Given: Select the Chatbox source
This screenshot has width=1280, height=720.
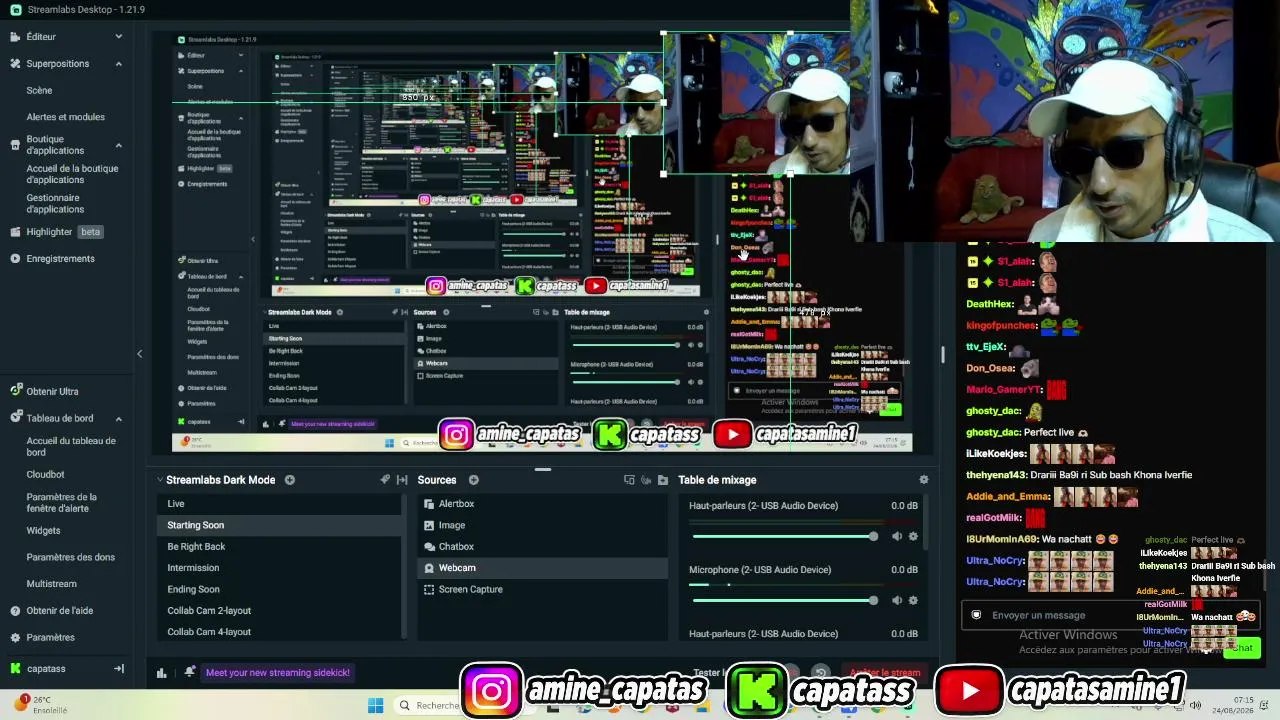Looking at the screenshot, I should click(x=542, y=547).
